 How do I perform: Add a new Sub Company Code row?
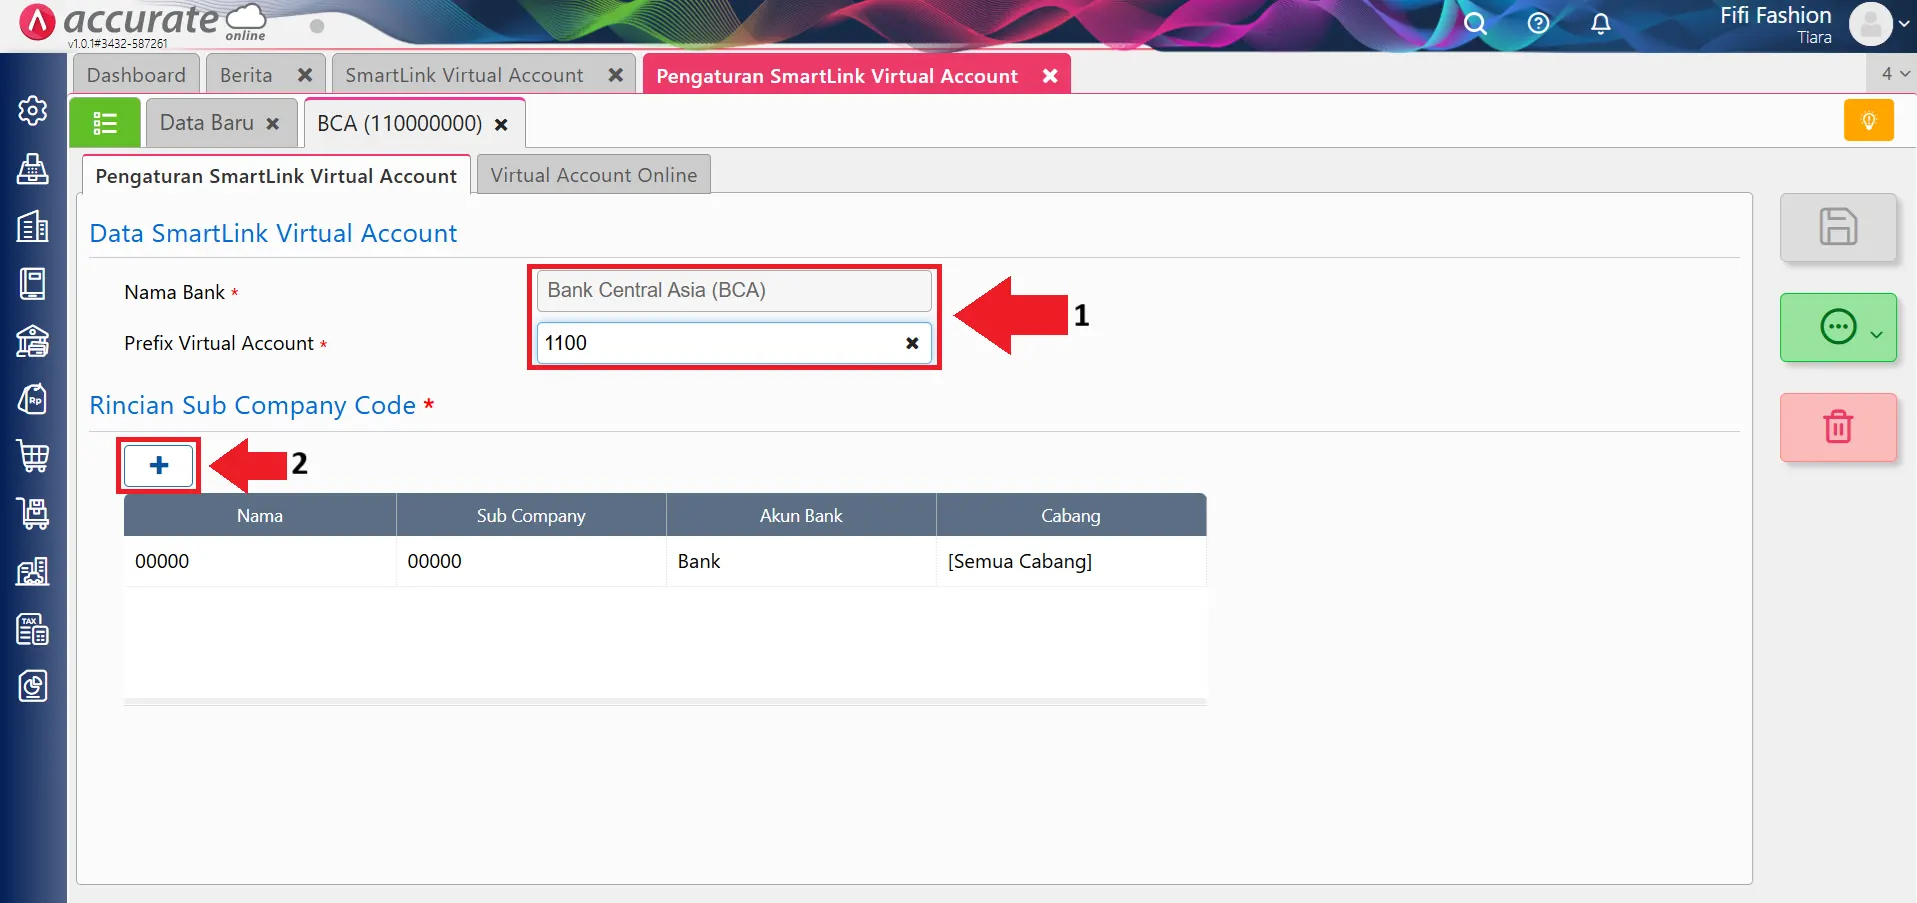click(x=159, y=465)
